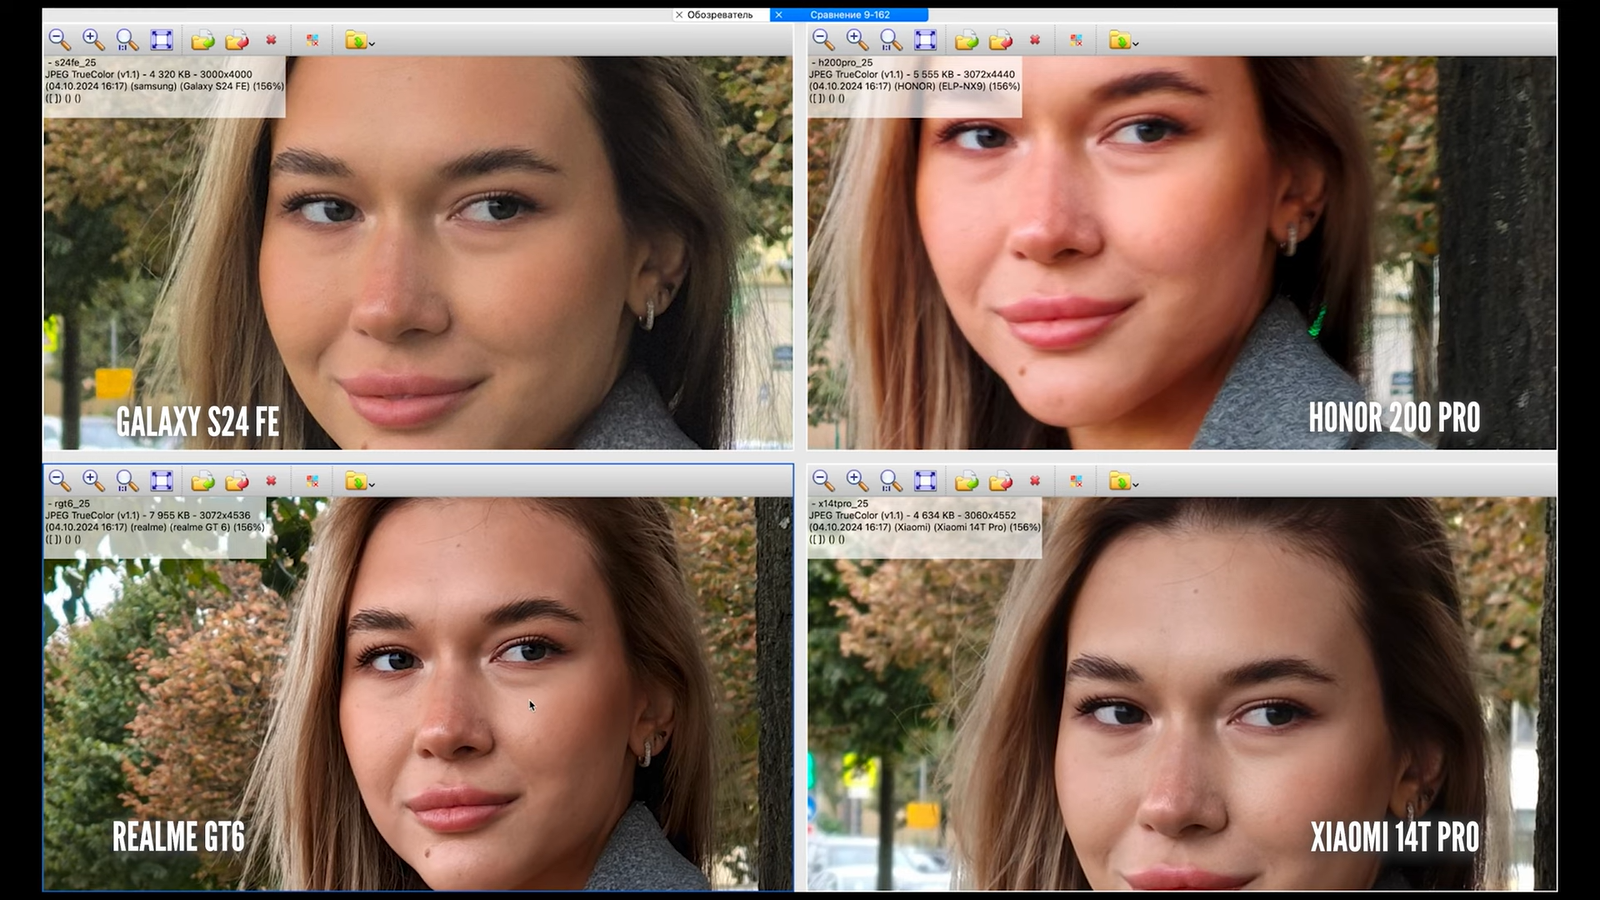The width and height of the screenshot is (1600, 900).
Task: Select the h200pro_25 comparison image
Action: tap(1182, 252)
